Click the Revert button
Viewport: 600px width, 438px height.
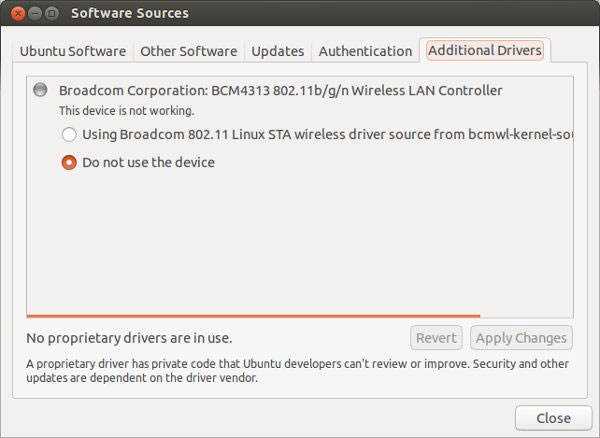point(436,338)
